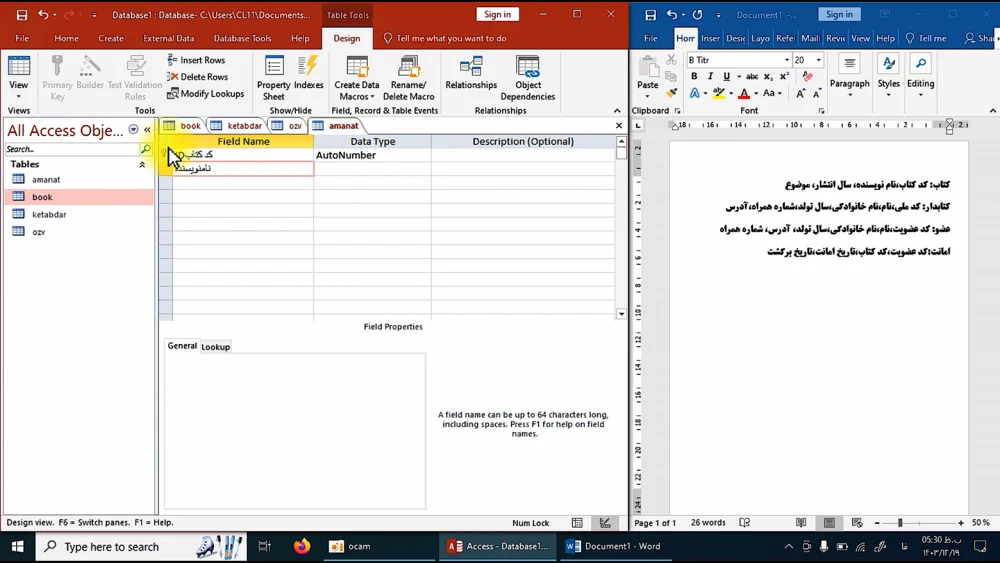Image resolution: width=1000 pixels, height=563 pixels.
Task: Click the AutoNumber data type cell
Action: pyautogui.click(x=372, y=155)
